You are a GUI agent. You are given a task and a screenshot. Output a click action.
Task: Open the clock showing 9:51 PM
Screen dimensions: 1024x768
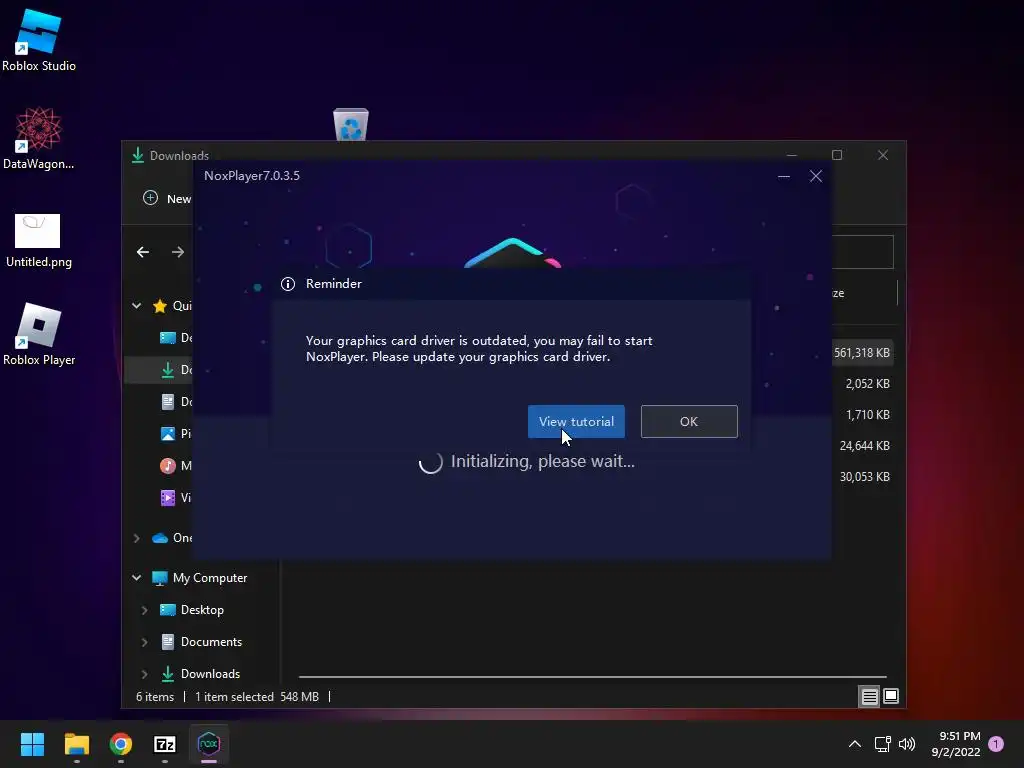956,744
